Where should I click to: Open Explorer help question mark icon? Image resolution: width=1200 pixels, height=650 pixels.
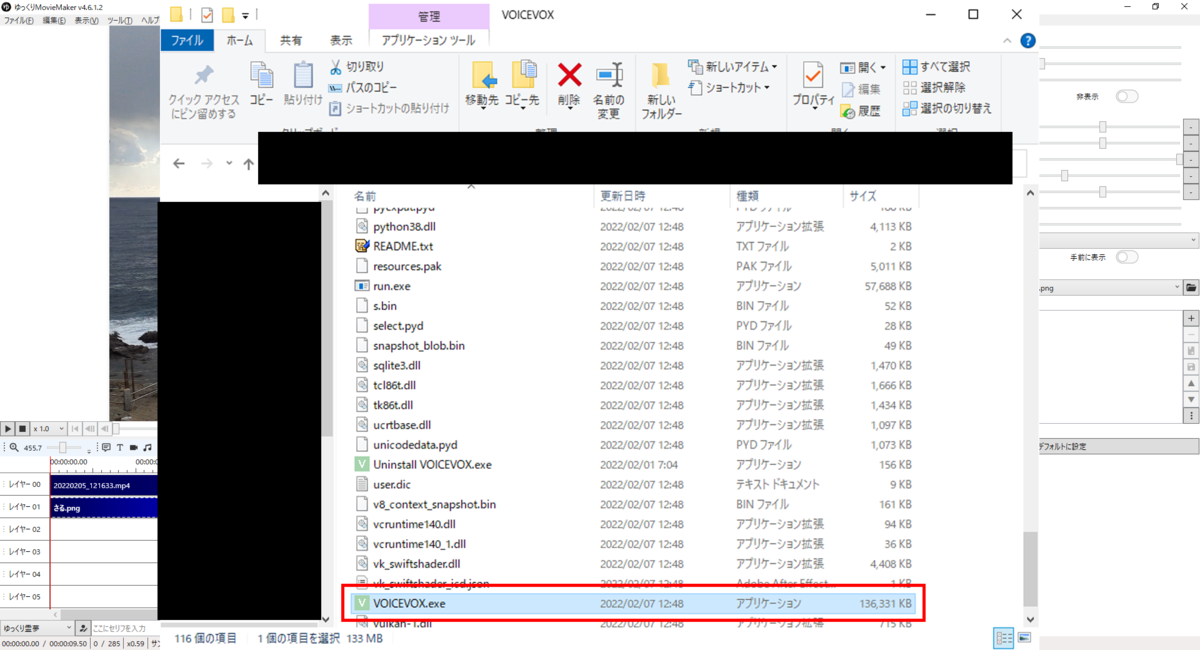(1028, 41)
